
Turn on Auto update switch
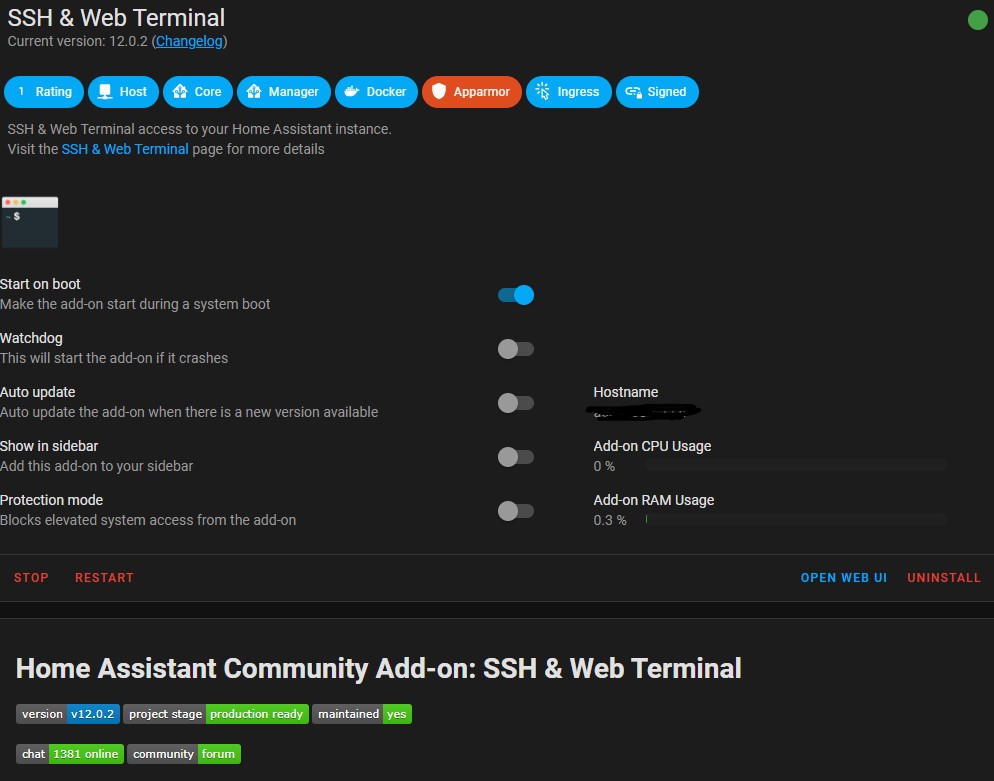click(x=516, y=403)
